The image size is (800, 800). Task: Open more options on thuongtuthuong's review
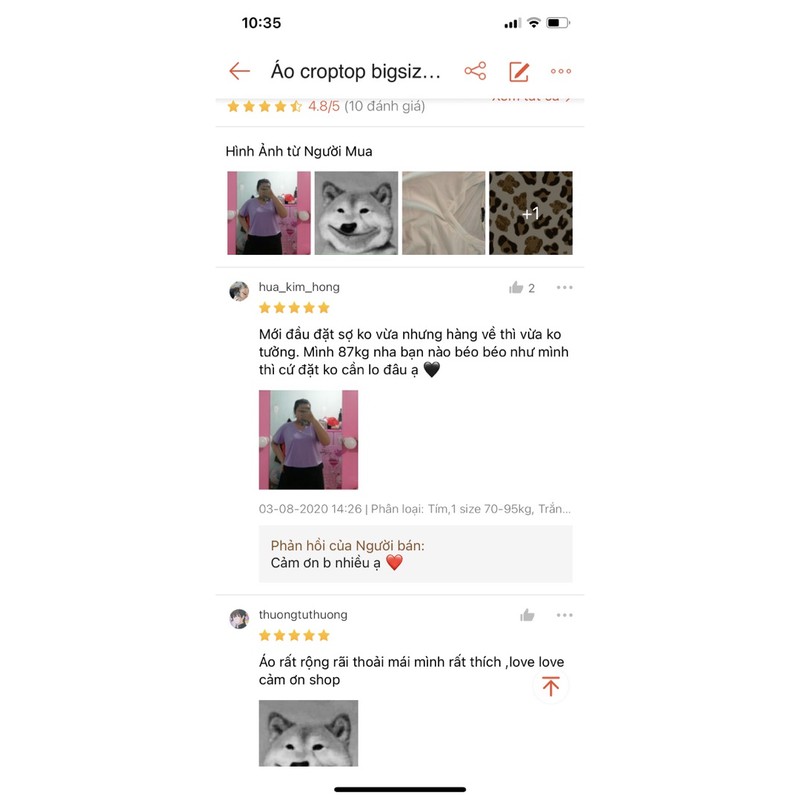click(564, 615)
